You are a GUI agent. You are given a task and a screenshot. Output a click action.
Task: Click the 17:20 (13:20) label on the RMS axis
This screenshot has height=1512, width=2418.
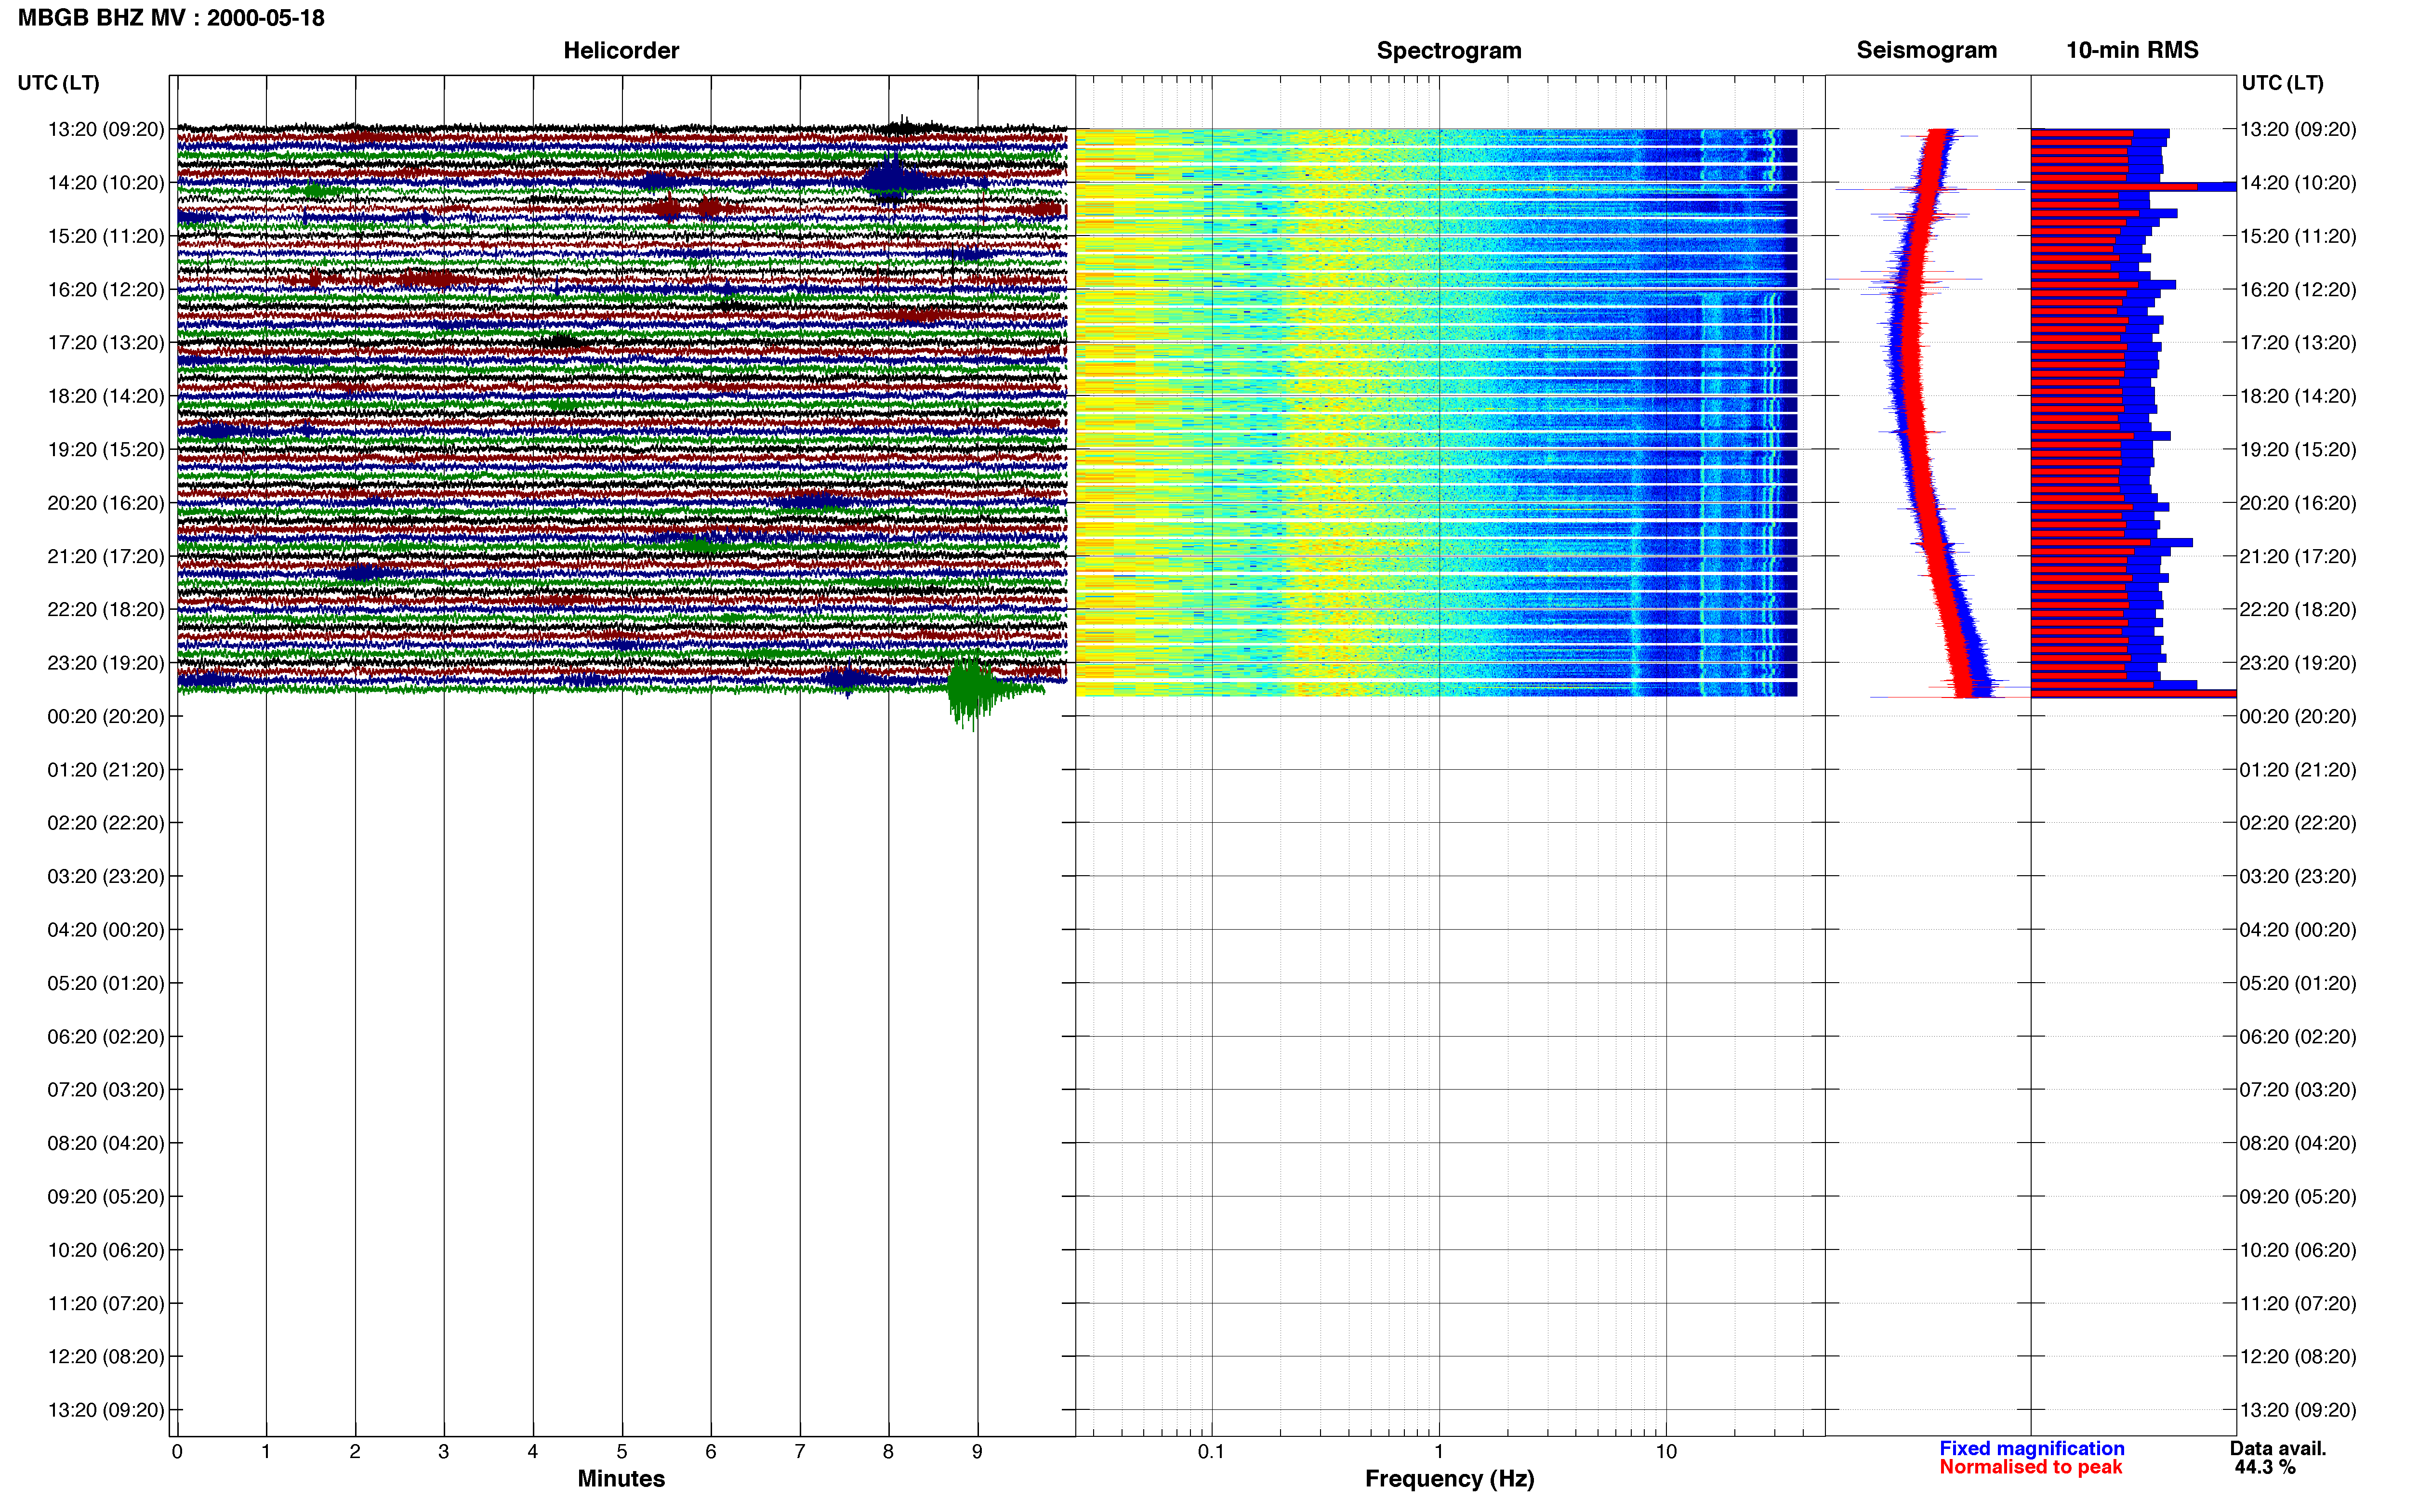[x=2298, y=343]
